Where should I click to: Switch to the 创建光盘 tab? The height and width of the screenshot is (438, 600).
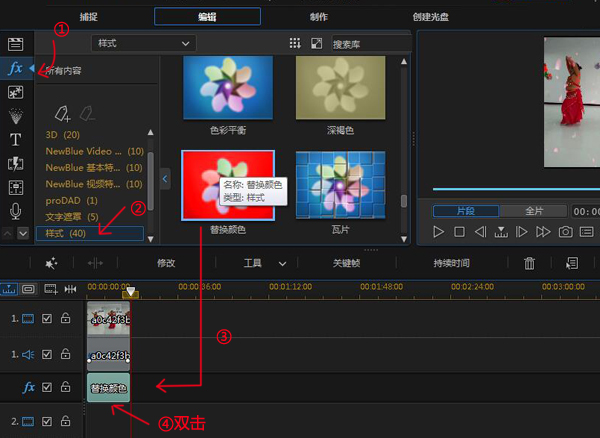(430, 17)
